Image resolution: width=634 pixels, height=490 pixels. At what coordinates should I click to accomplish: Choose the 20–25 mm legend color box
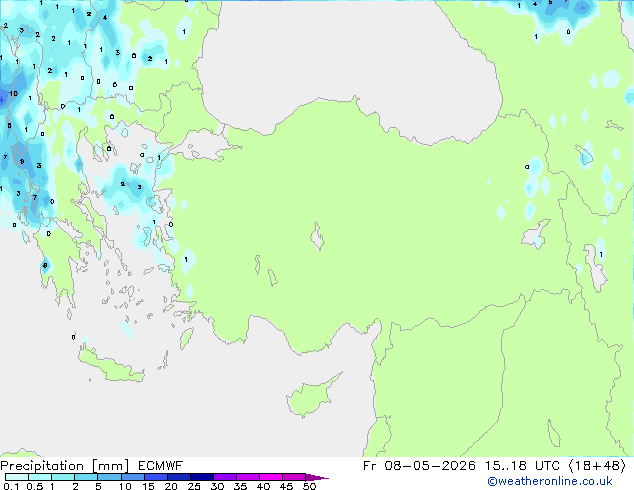[x=178, y=477]
